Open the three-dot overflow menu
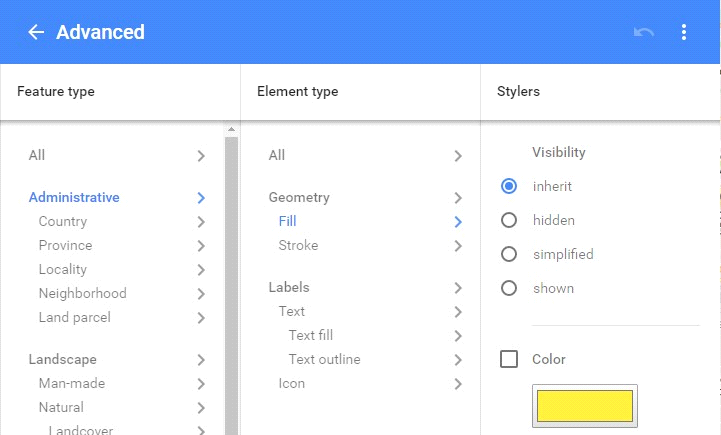 [x=684, y=32]
